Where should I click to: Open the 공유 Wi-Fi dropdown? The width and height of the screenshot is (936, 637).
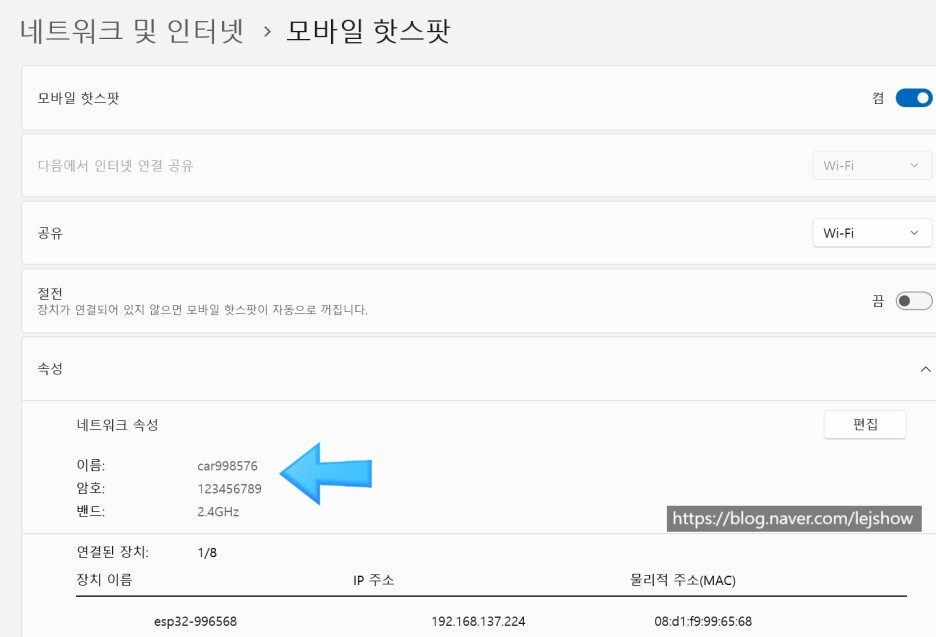tap(872, 233)
